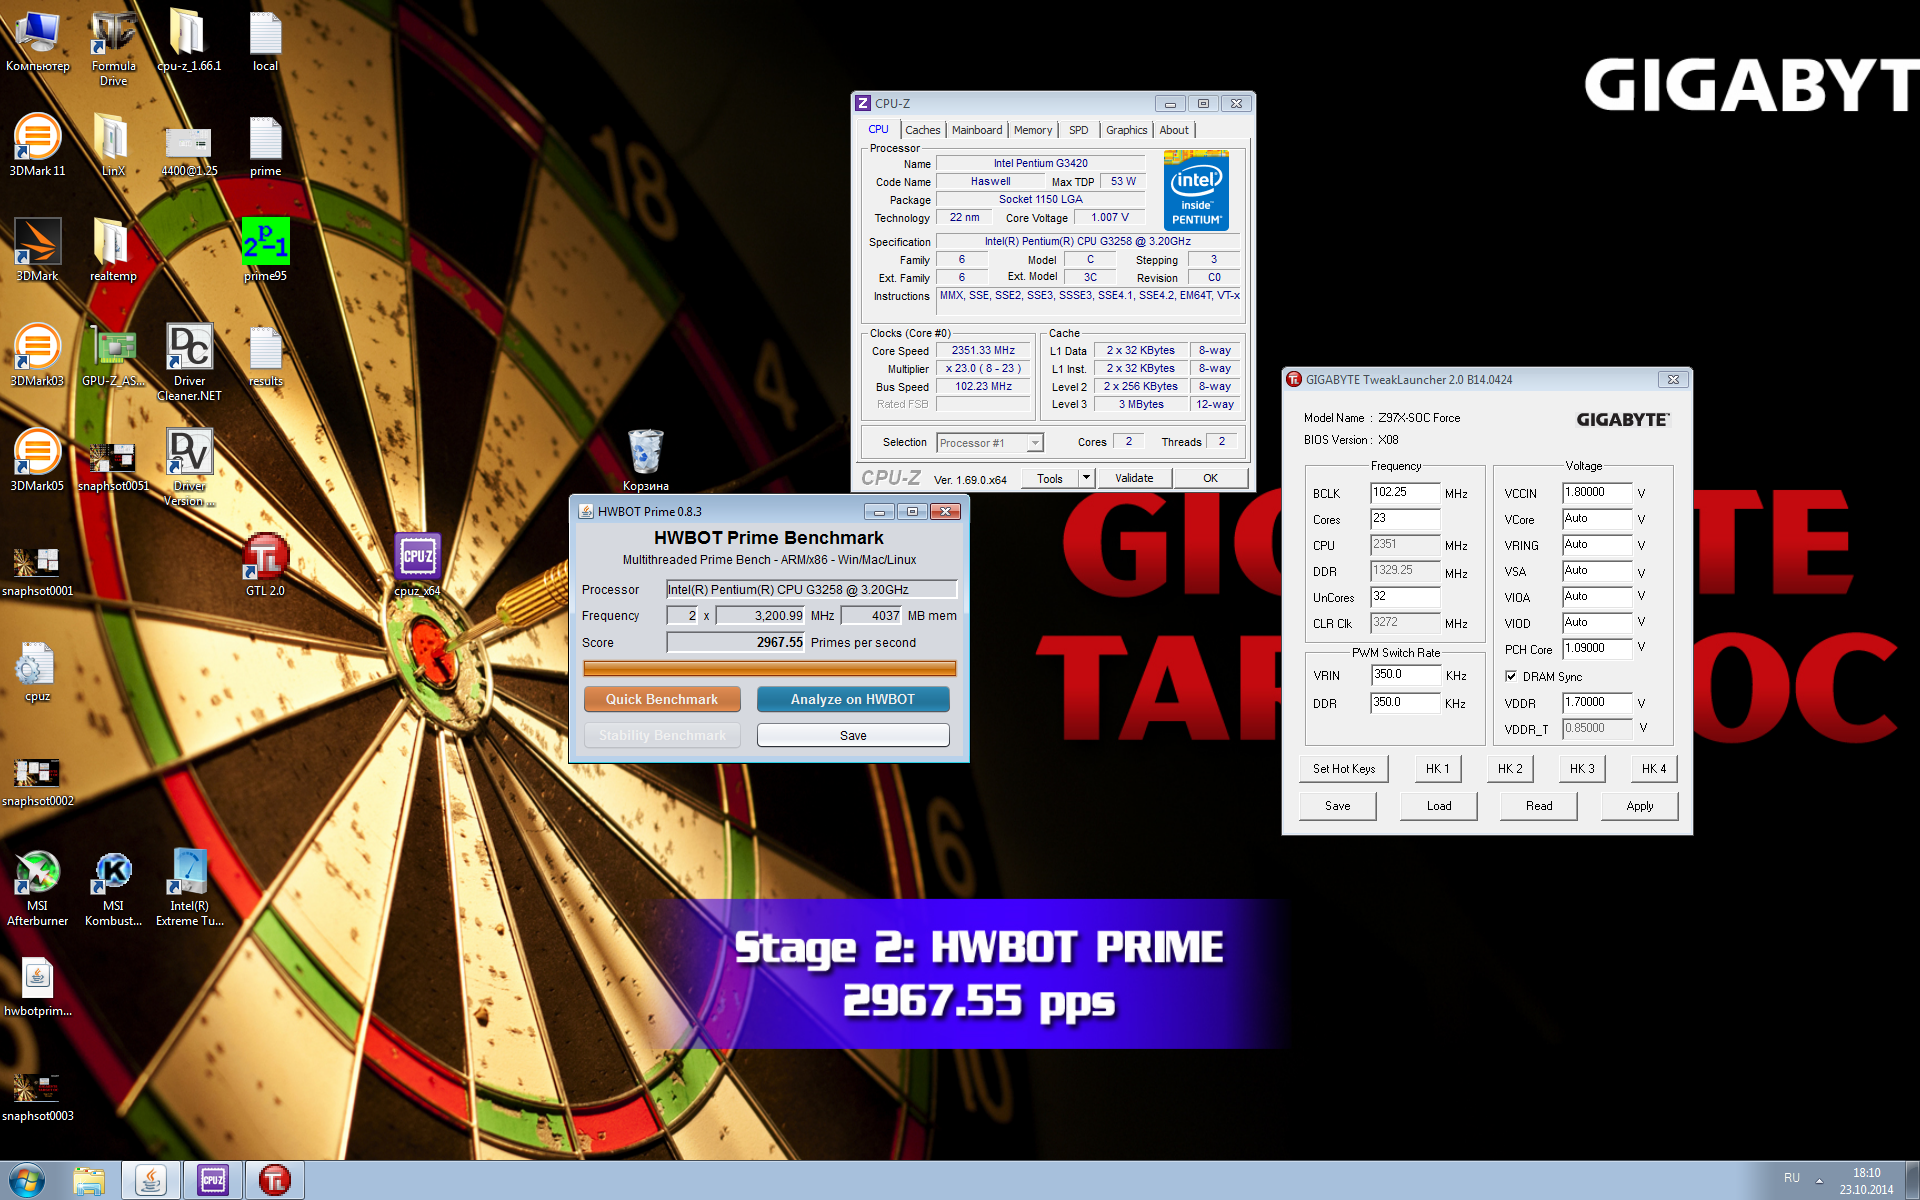Screen dimensions: 1920x1200
Task: Click Apply in TweakLauncher
Action: pyautogui.click(x=1640, y=806)
